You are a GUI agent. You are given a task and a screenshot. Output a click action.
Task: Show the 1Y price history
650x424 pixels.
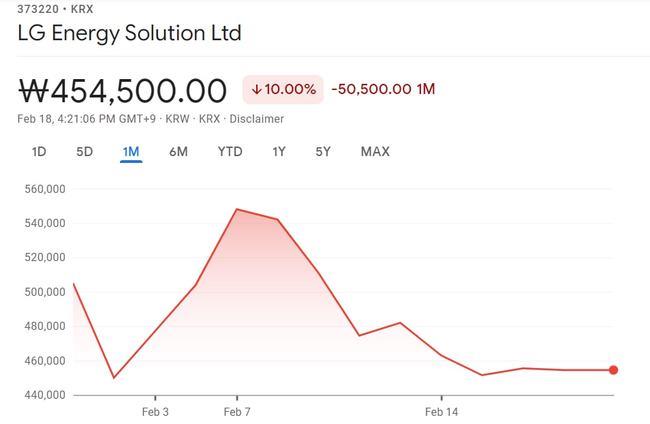(x=279, y=152)
